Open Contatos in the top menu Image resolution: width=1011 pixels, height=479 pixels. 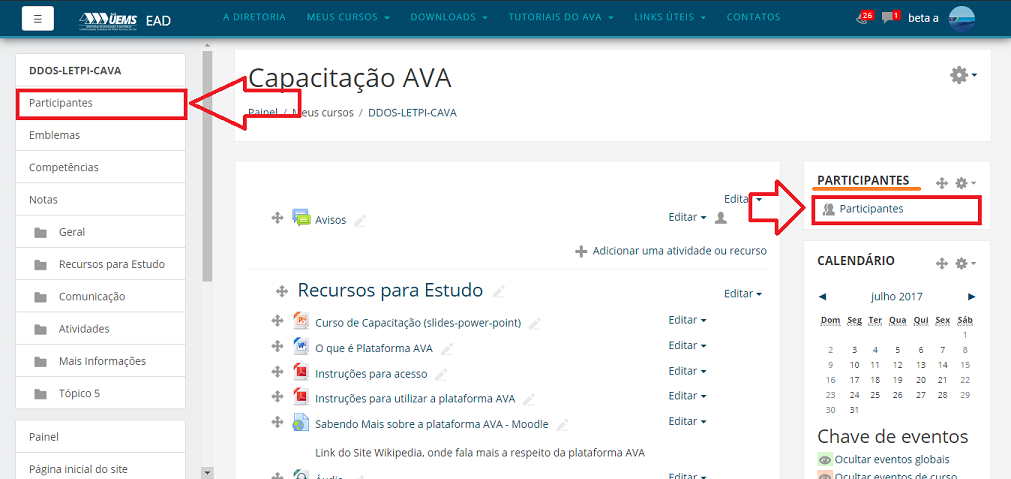click(754, 17)
